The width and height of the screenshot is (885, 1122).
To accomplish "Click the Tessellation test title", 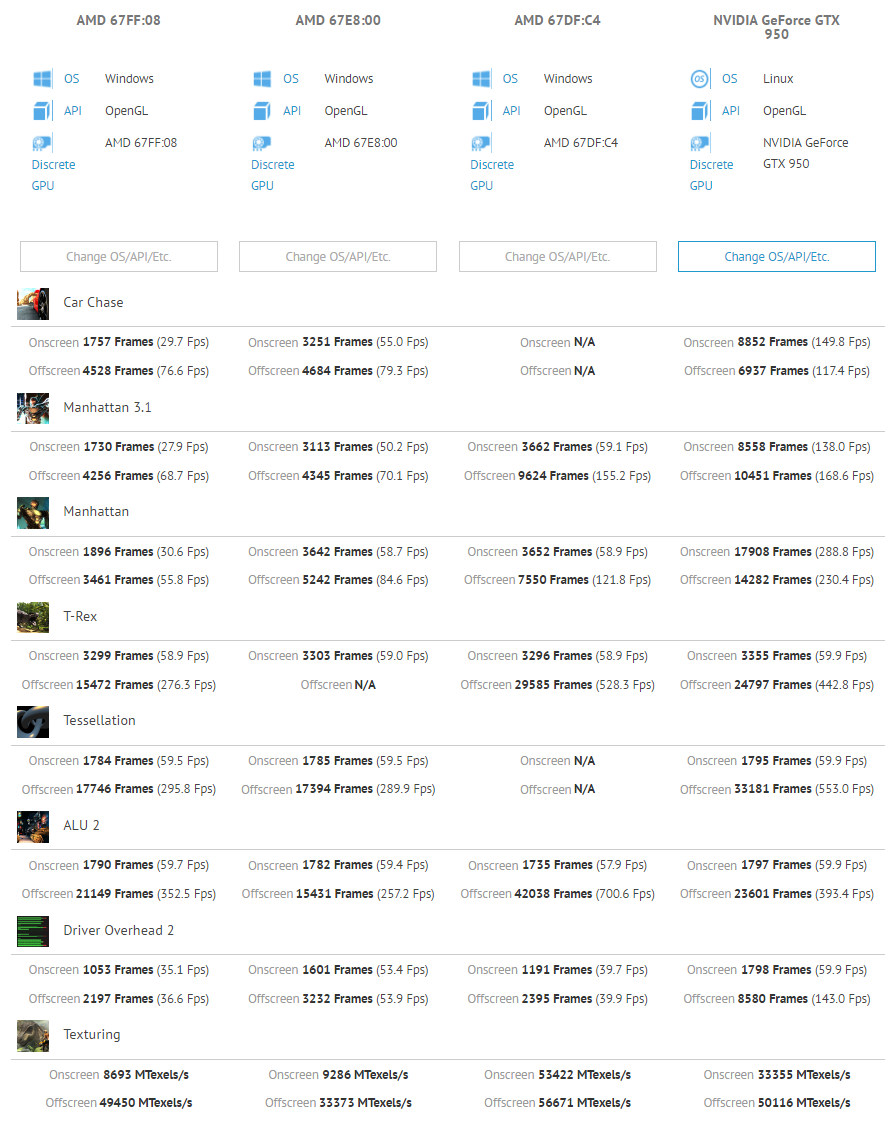I will pyautogui.click(x=99, y=721).
